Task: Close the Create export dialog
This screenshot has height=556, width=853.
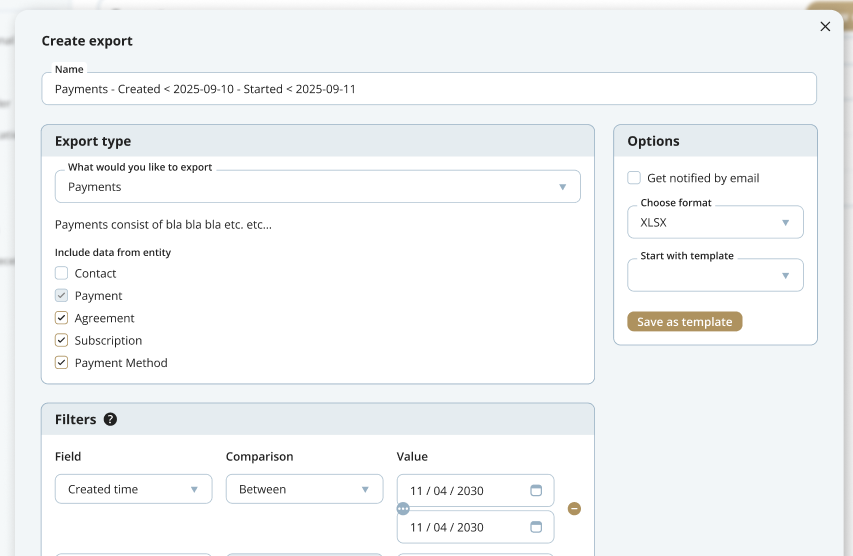Action: pyautogui.click(x=825, y=27)
